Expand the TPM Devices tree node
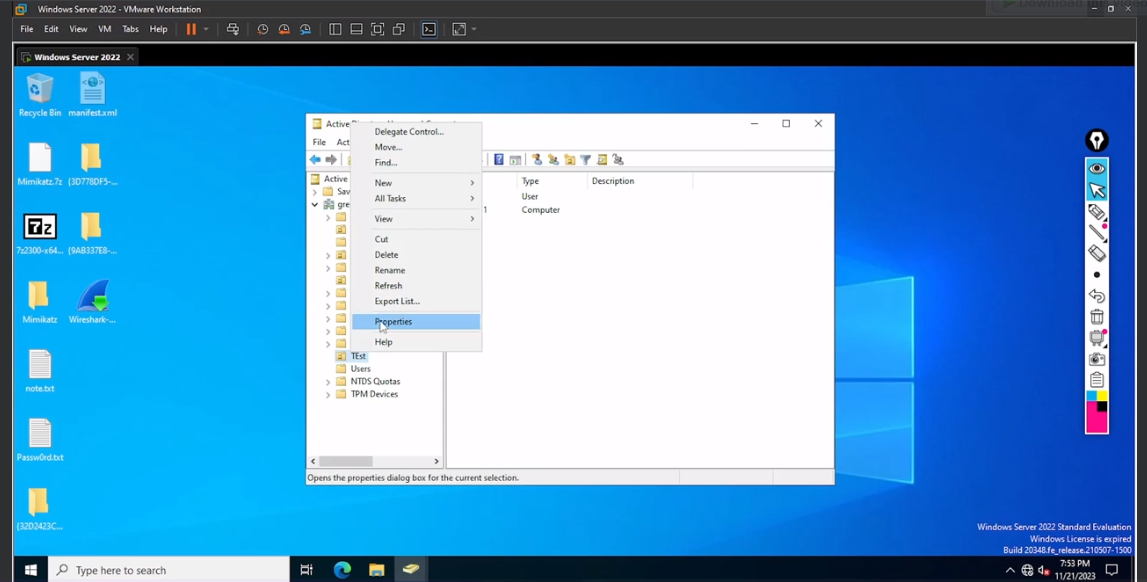Screen dimensions: 1147x582 tap(328, 395)
